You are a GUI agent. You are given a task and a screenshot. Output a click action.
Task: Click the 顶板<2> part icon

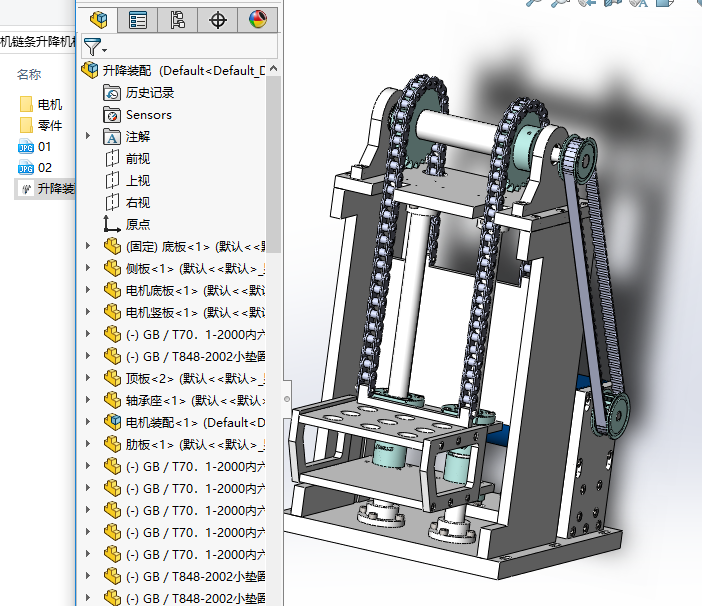(x=112, y=379)
